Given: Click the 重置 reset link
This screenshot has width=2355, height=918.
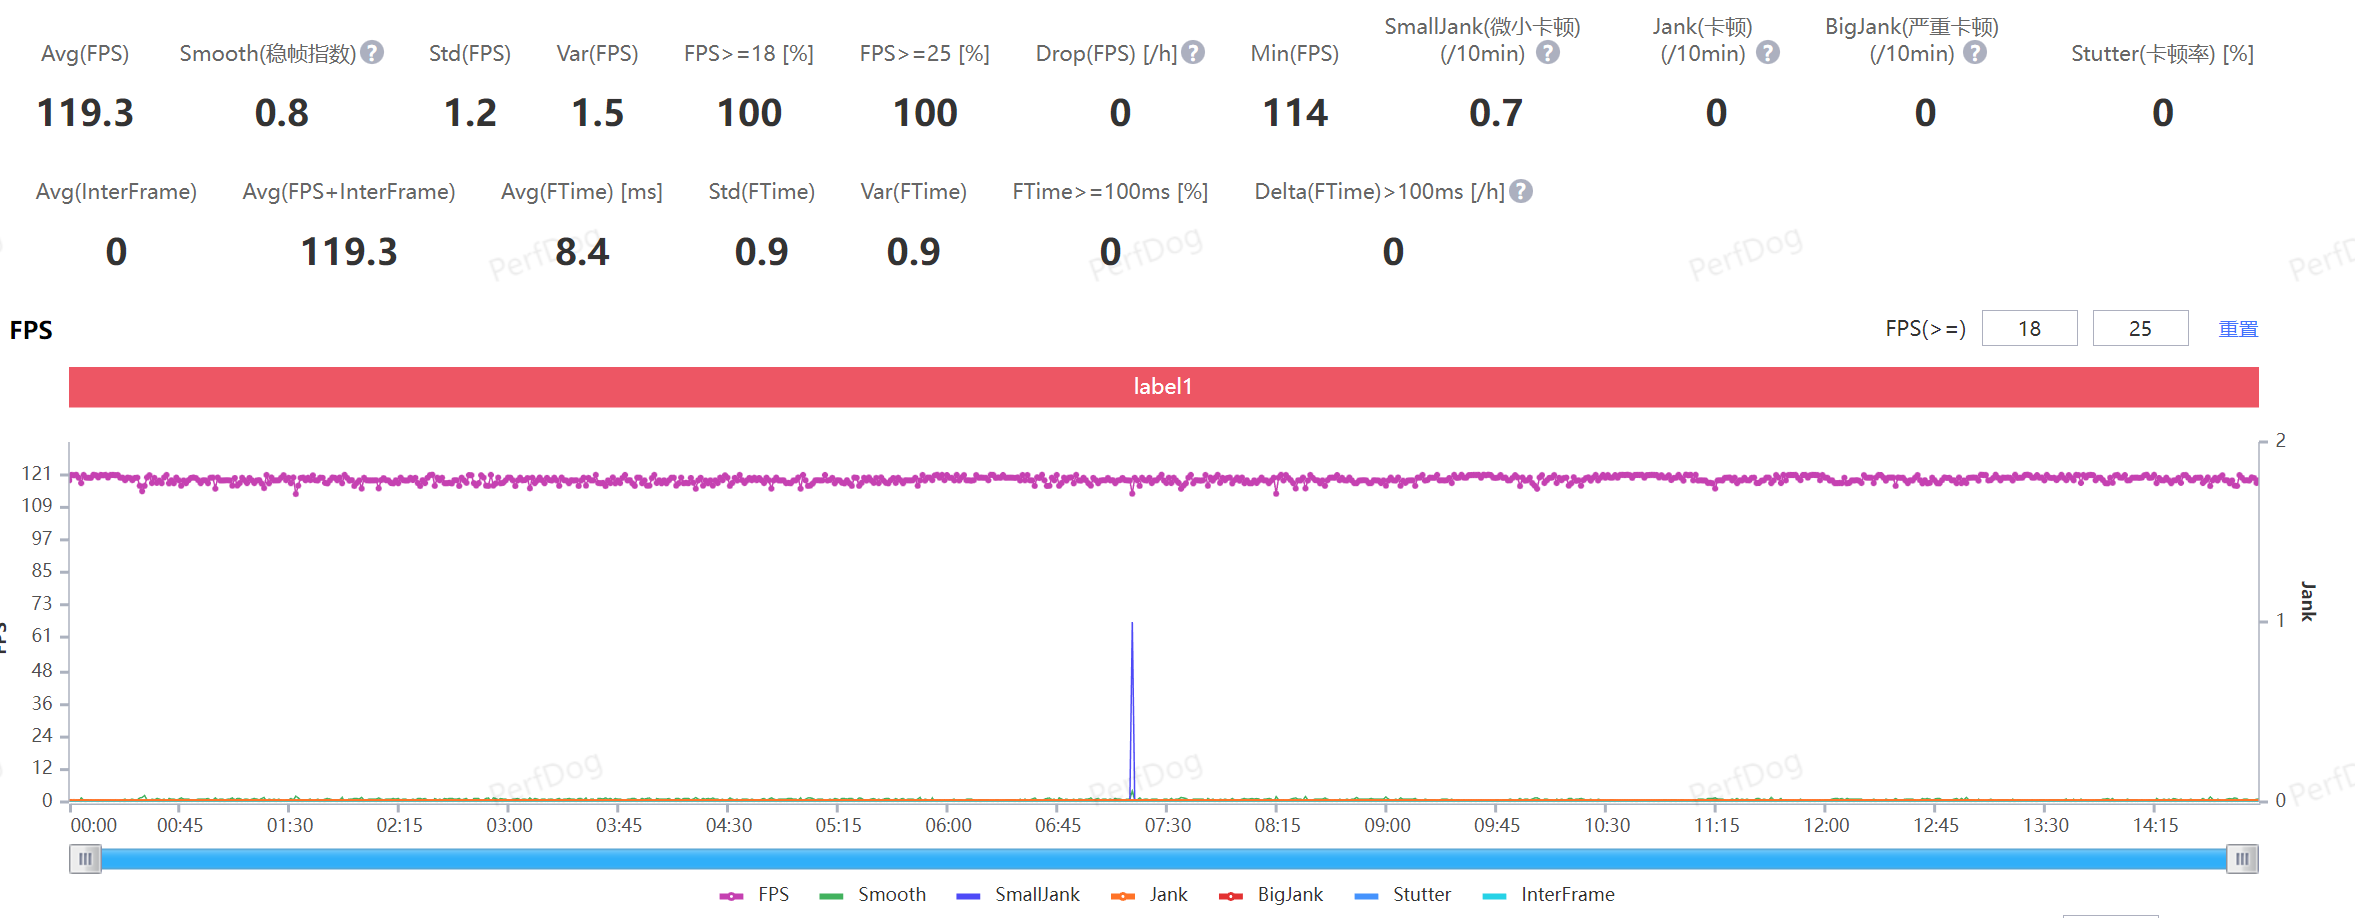Looking at the screenshot, I should (x=2238, y=329).
